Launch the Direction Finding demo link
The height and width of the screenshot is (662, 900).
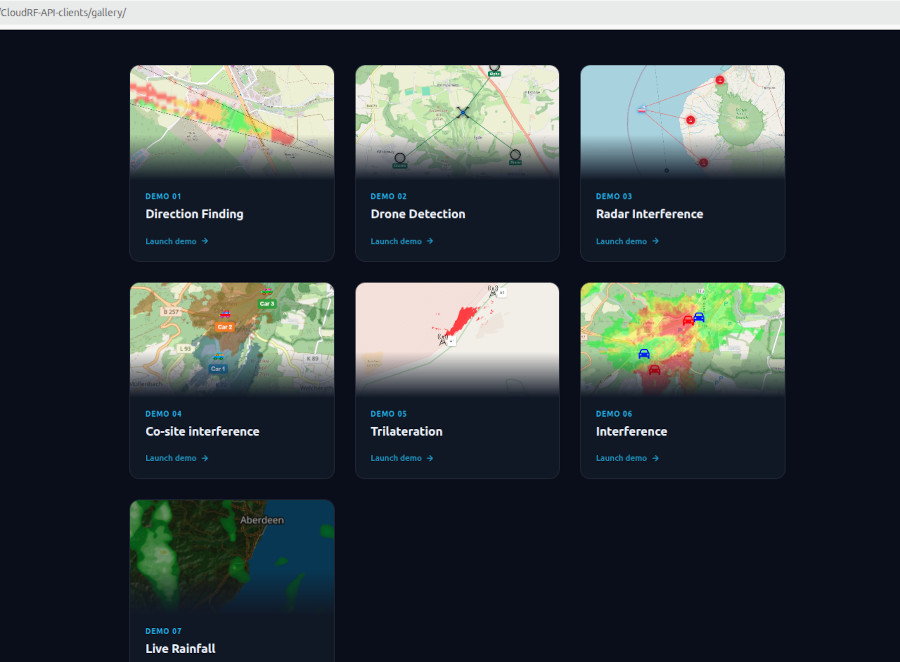point(177,241)
